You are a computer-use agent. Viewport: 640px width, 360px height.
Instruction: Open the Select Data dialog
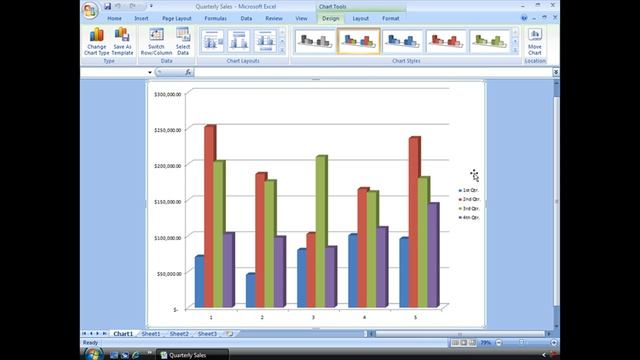tap(183, 41)
